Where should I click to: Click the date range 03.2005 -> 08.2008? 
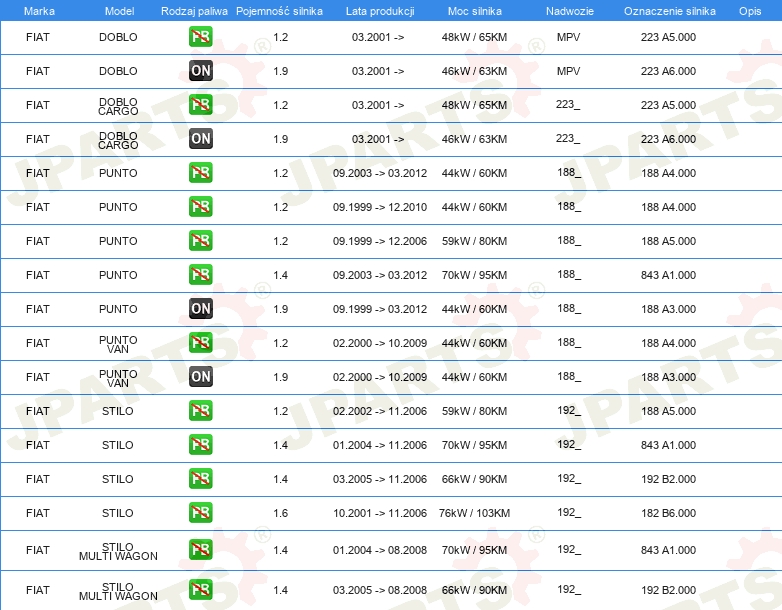coord(380,590)
